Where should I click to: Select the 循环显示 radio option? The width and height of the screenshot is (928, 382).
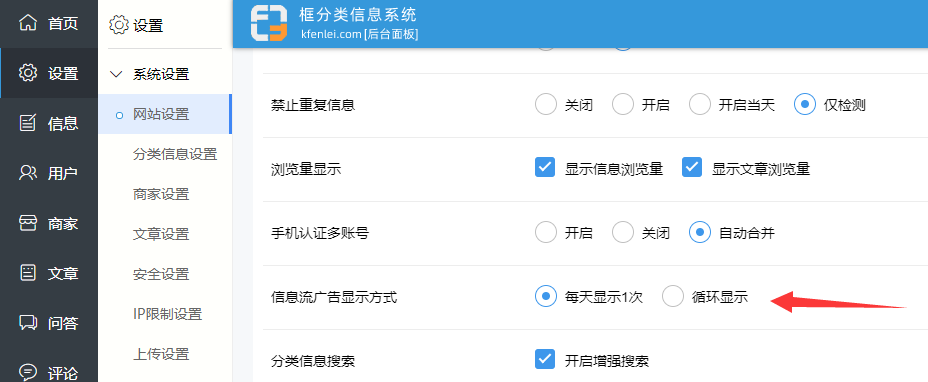click(x=672, y=296)
